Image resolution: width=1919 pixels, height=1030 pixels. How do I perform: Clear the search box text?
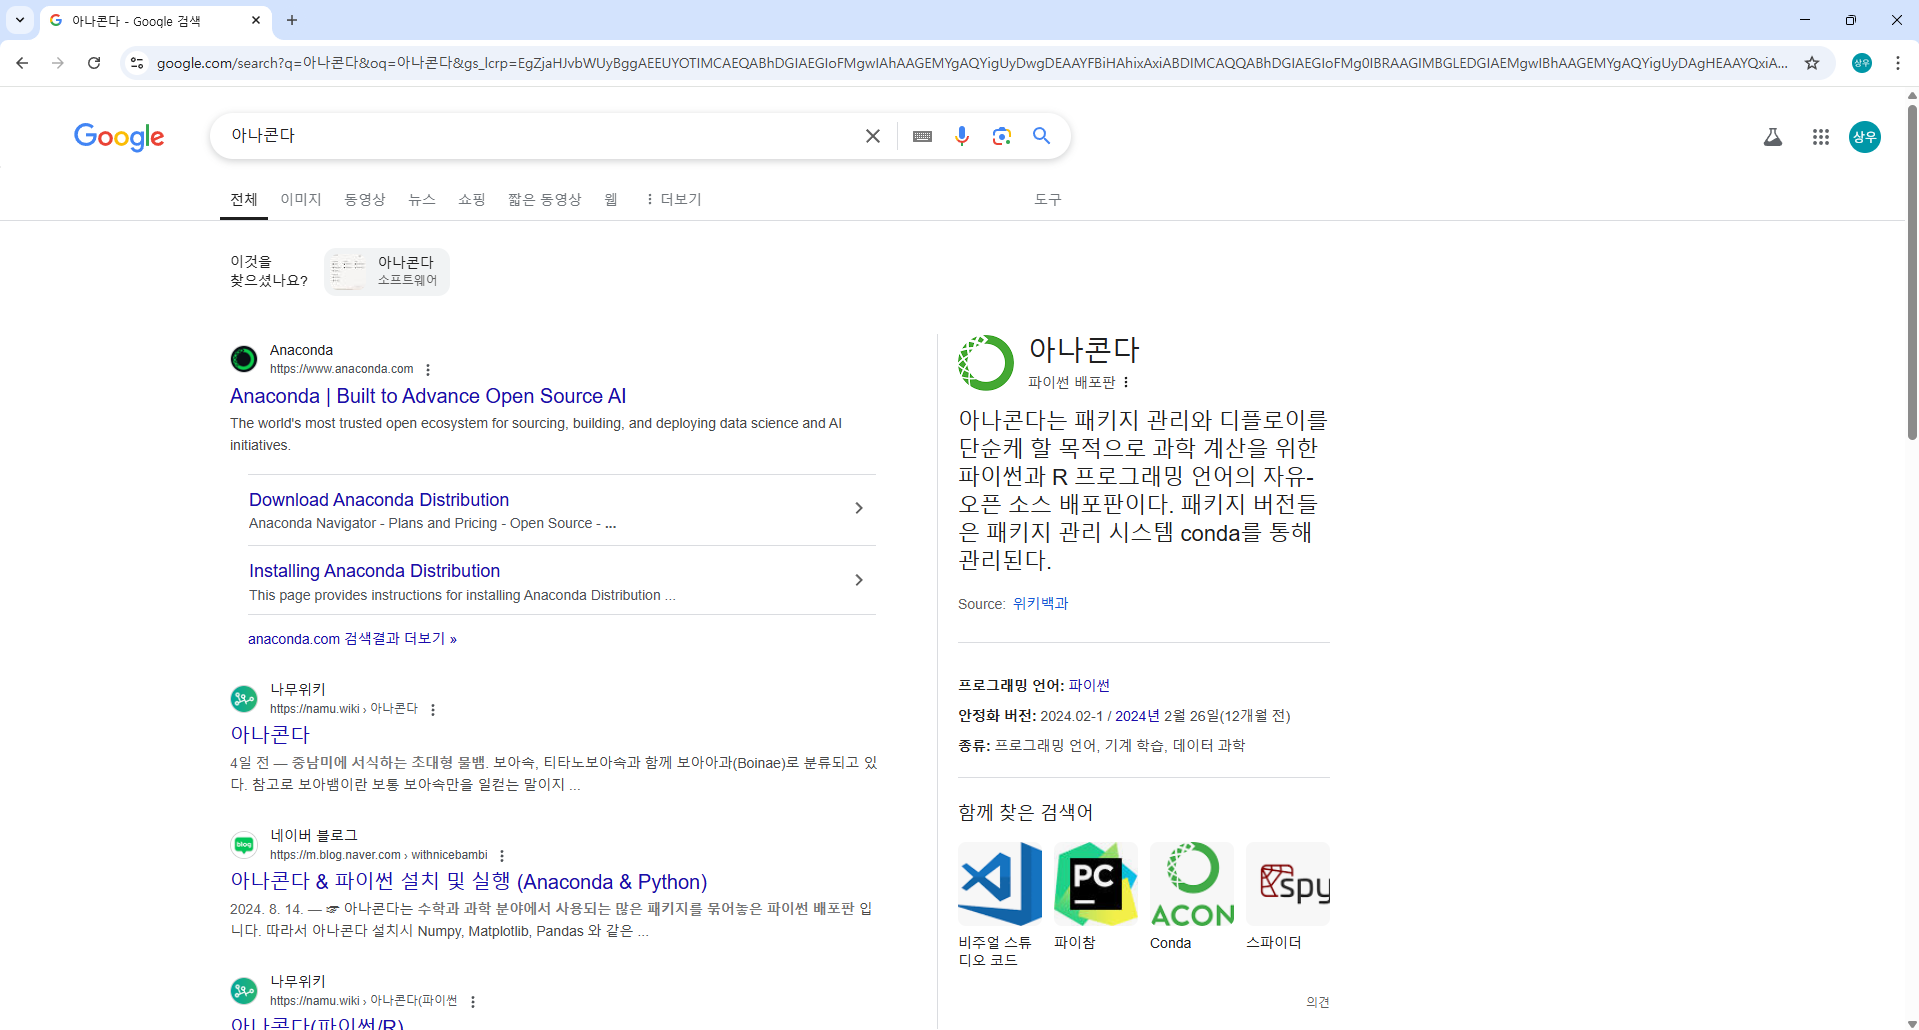pyautogui.click(x=873, y=136)
